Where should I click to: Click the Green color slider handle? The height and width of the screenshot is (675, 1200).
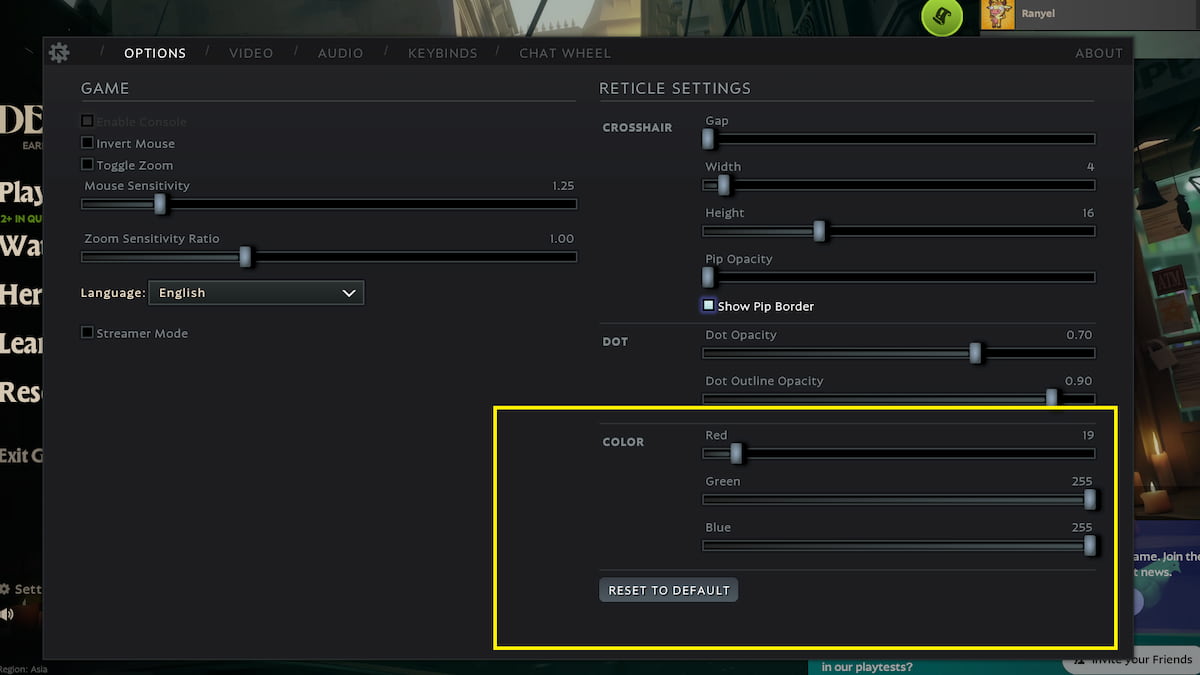pos(1090,499)
